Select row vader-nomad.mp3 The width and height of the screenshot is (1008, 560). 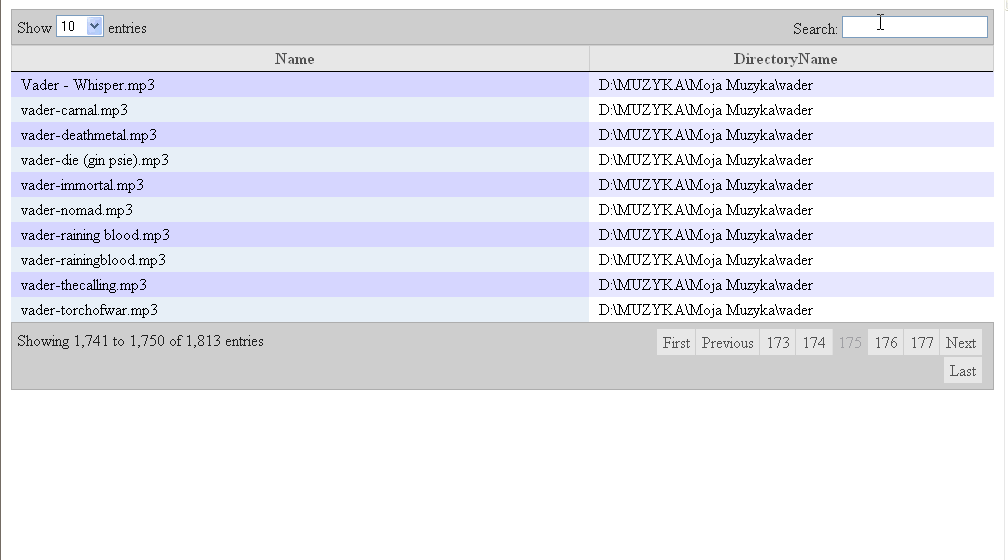click(x=503, y=210)
